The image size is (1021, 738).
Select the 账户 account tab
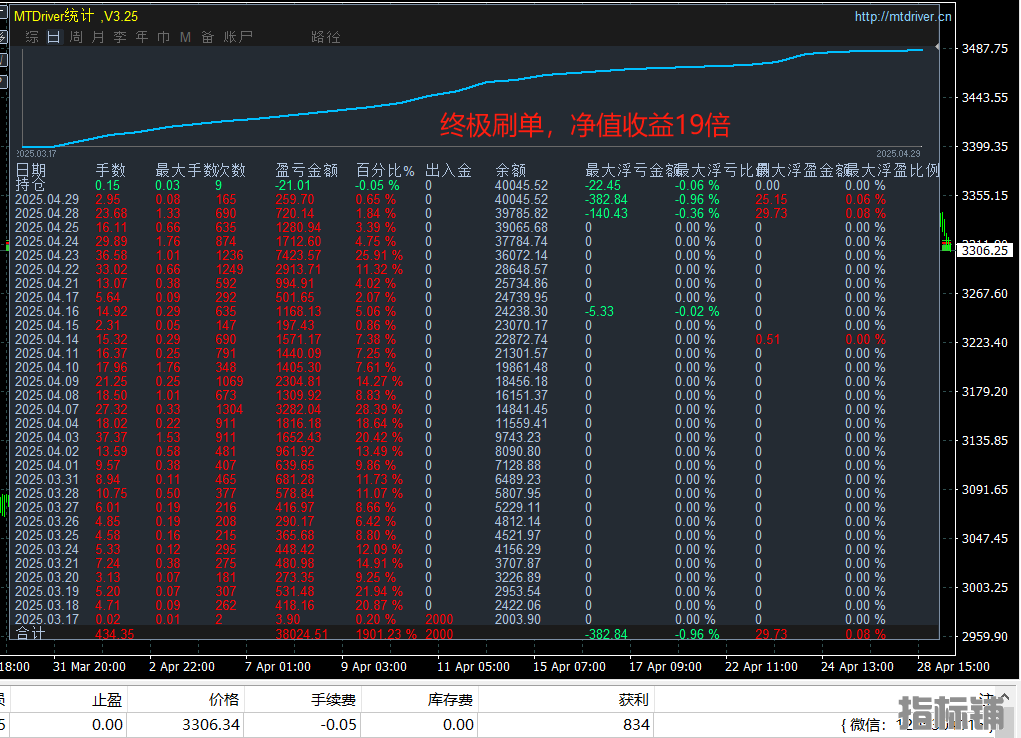238,37
